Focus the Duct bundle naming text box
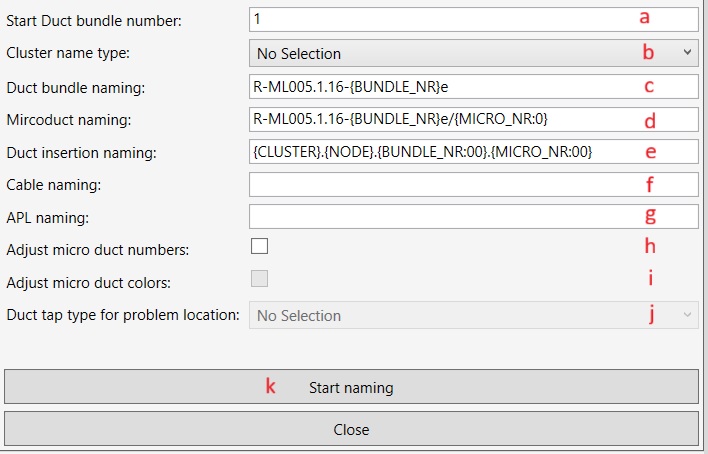 click(440, 87)
